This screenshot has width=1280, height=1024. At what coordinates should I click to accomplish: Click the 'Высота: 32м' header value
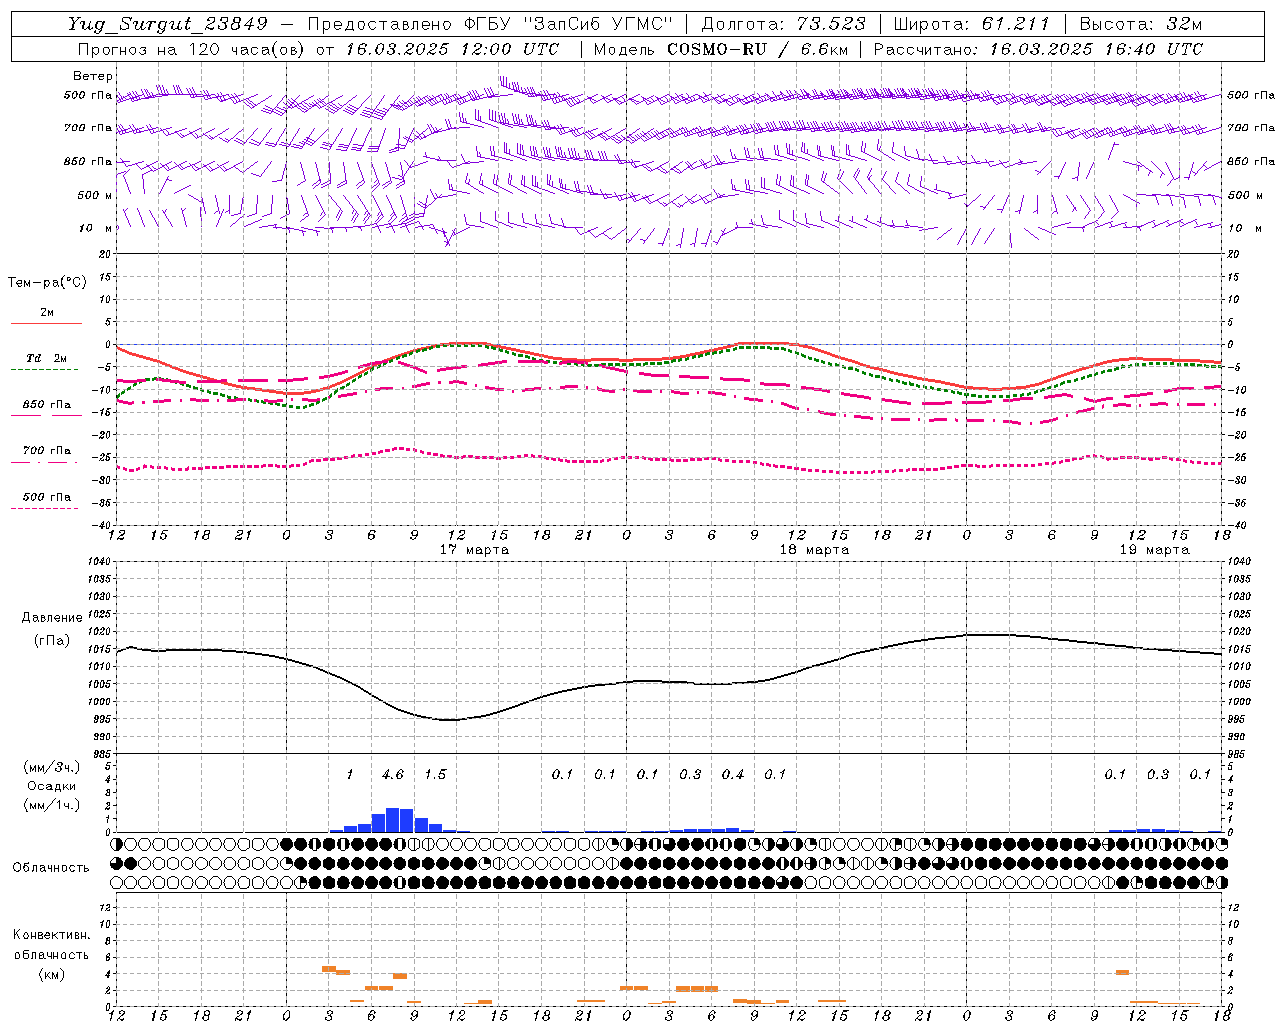[x=1141, y=24]
